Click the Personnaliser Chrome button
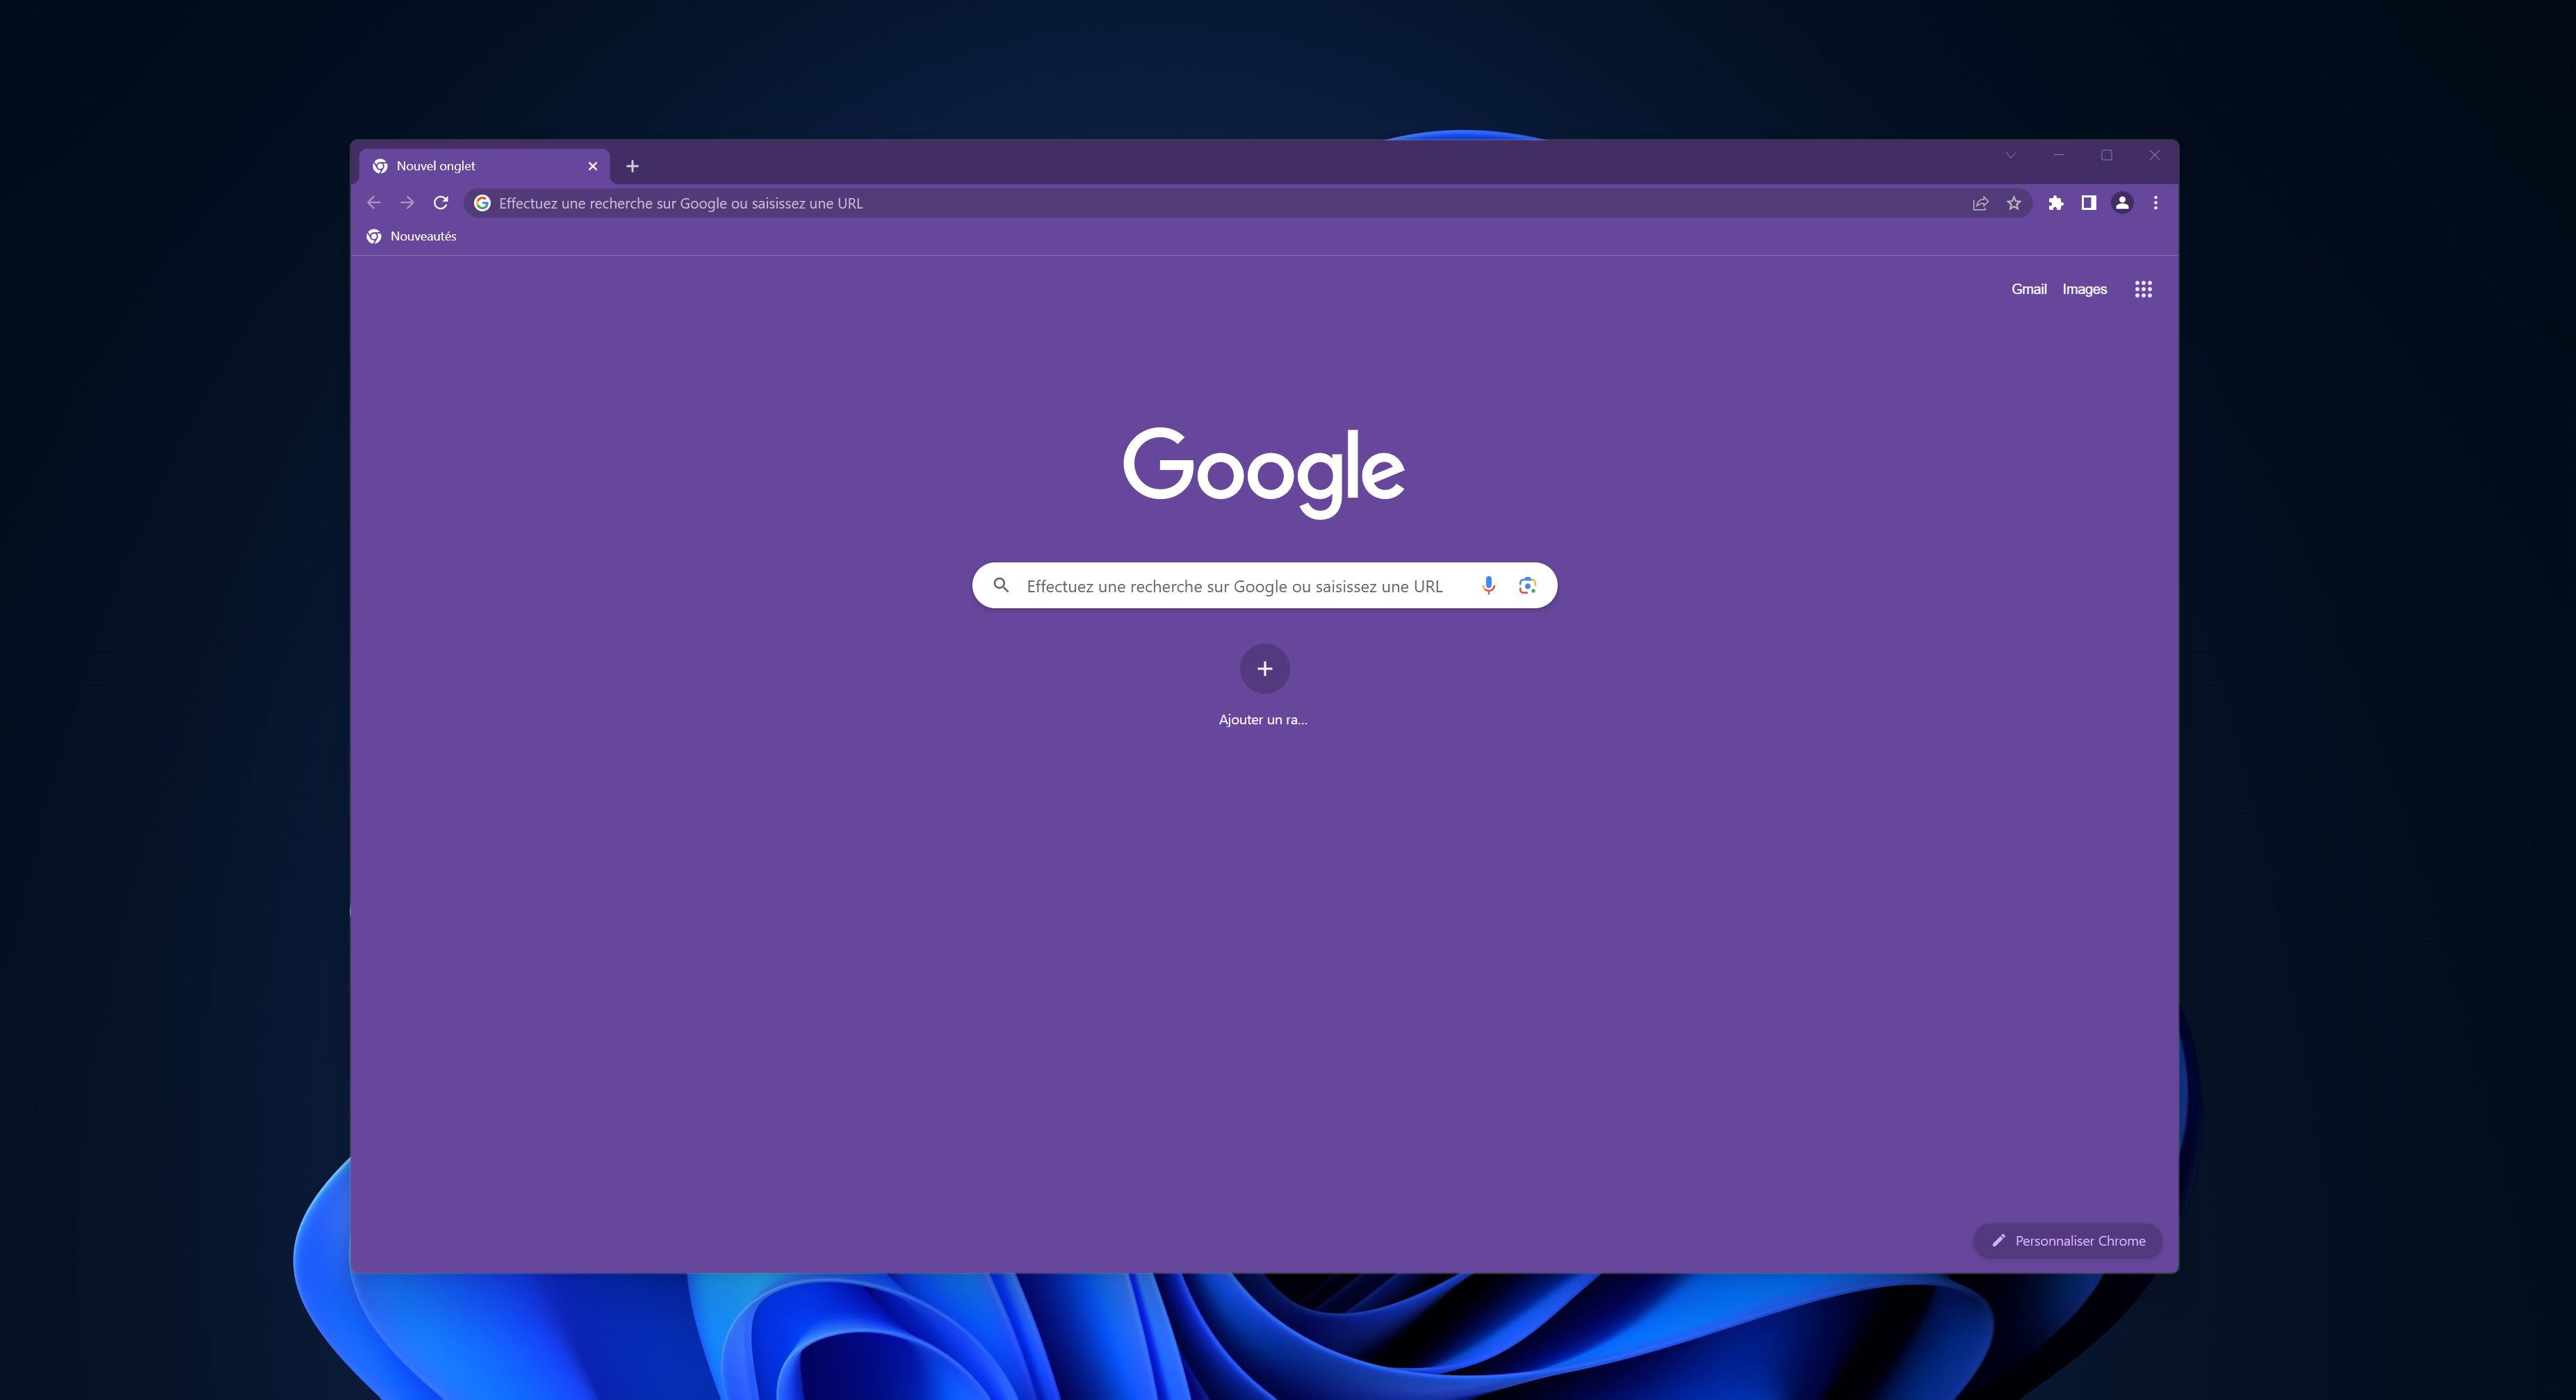This screenshot has width=2576, height=1400. coord(2066,1240)
